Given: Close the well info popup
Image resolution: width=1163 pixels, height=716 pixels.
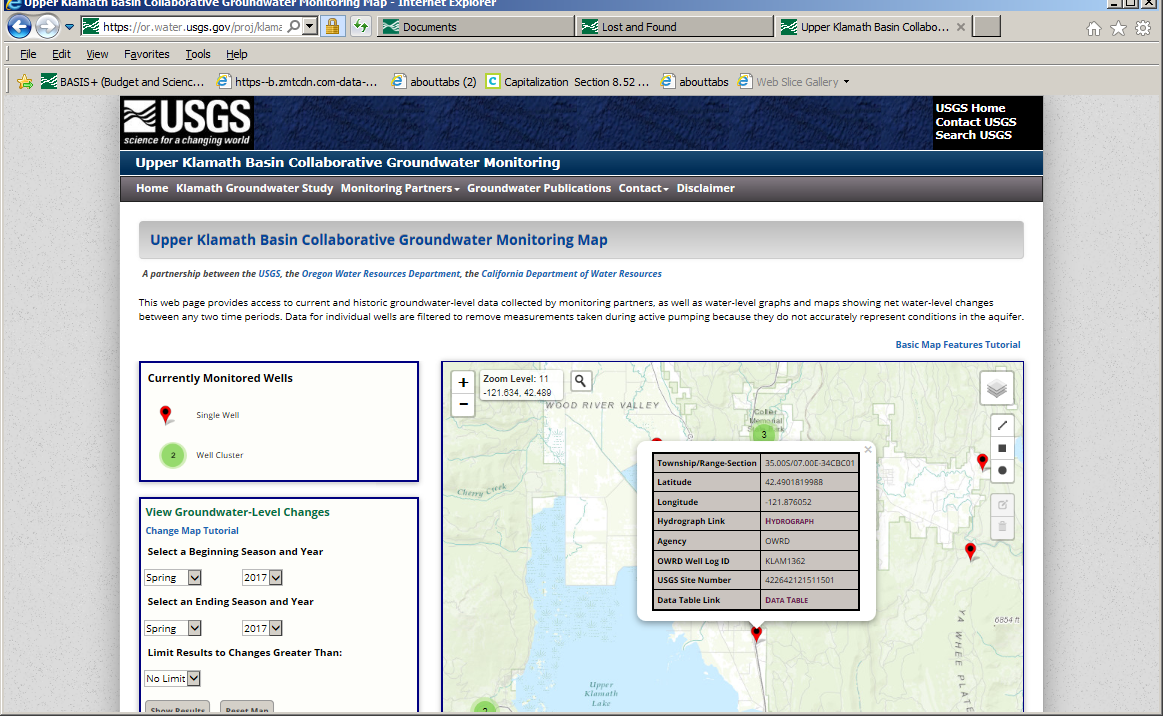Looking at the screenshot, I should (x=868, y=450).
